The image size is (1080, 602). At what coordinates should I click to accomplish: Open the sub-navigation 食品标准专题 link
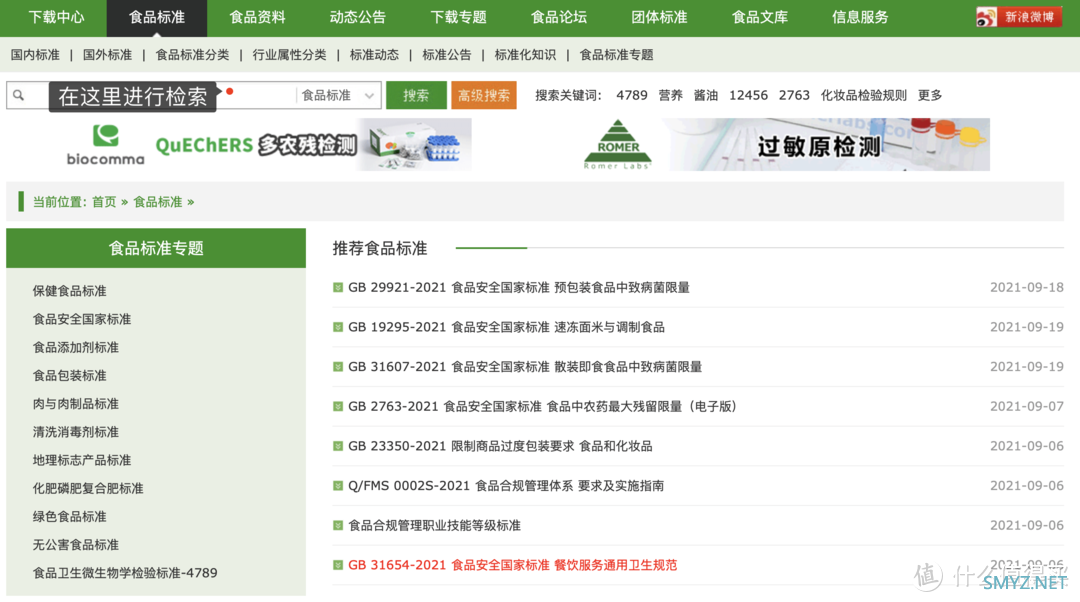click(x=616, y=55)
